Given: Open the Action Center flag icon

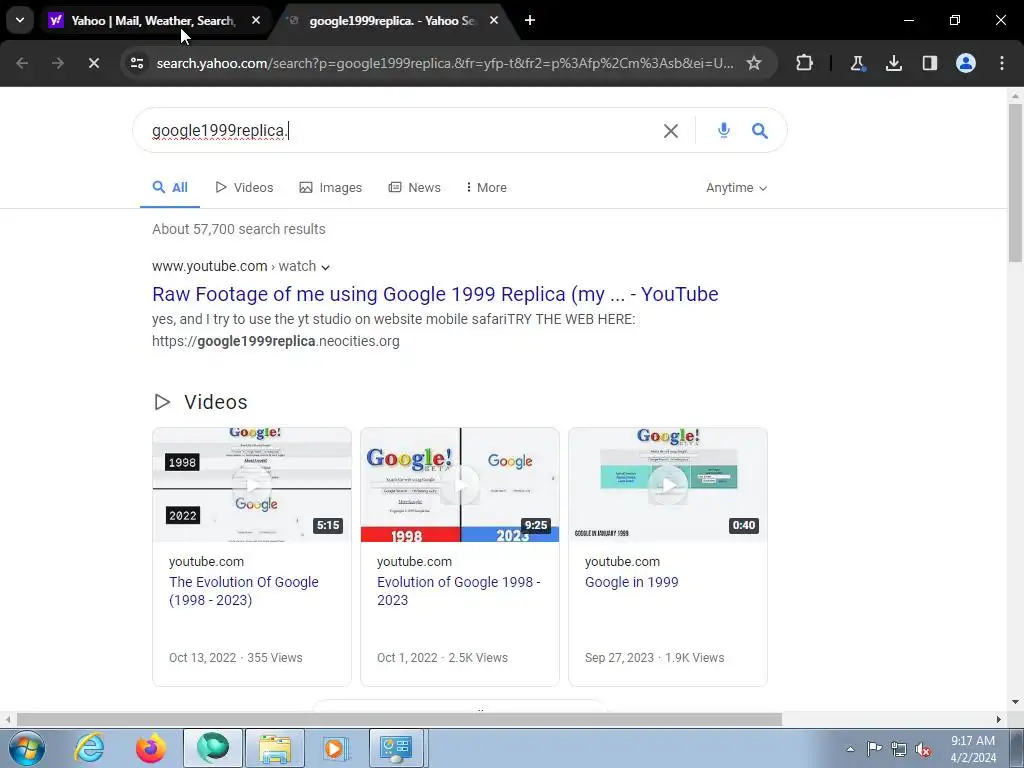Looking at the screenshot, I should (x=874, y=749).
